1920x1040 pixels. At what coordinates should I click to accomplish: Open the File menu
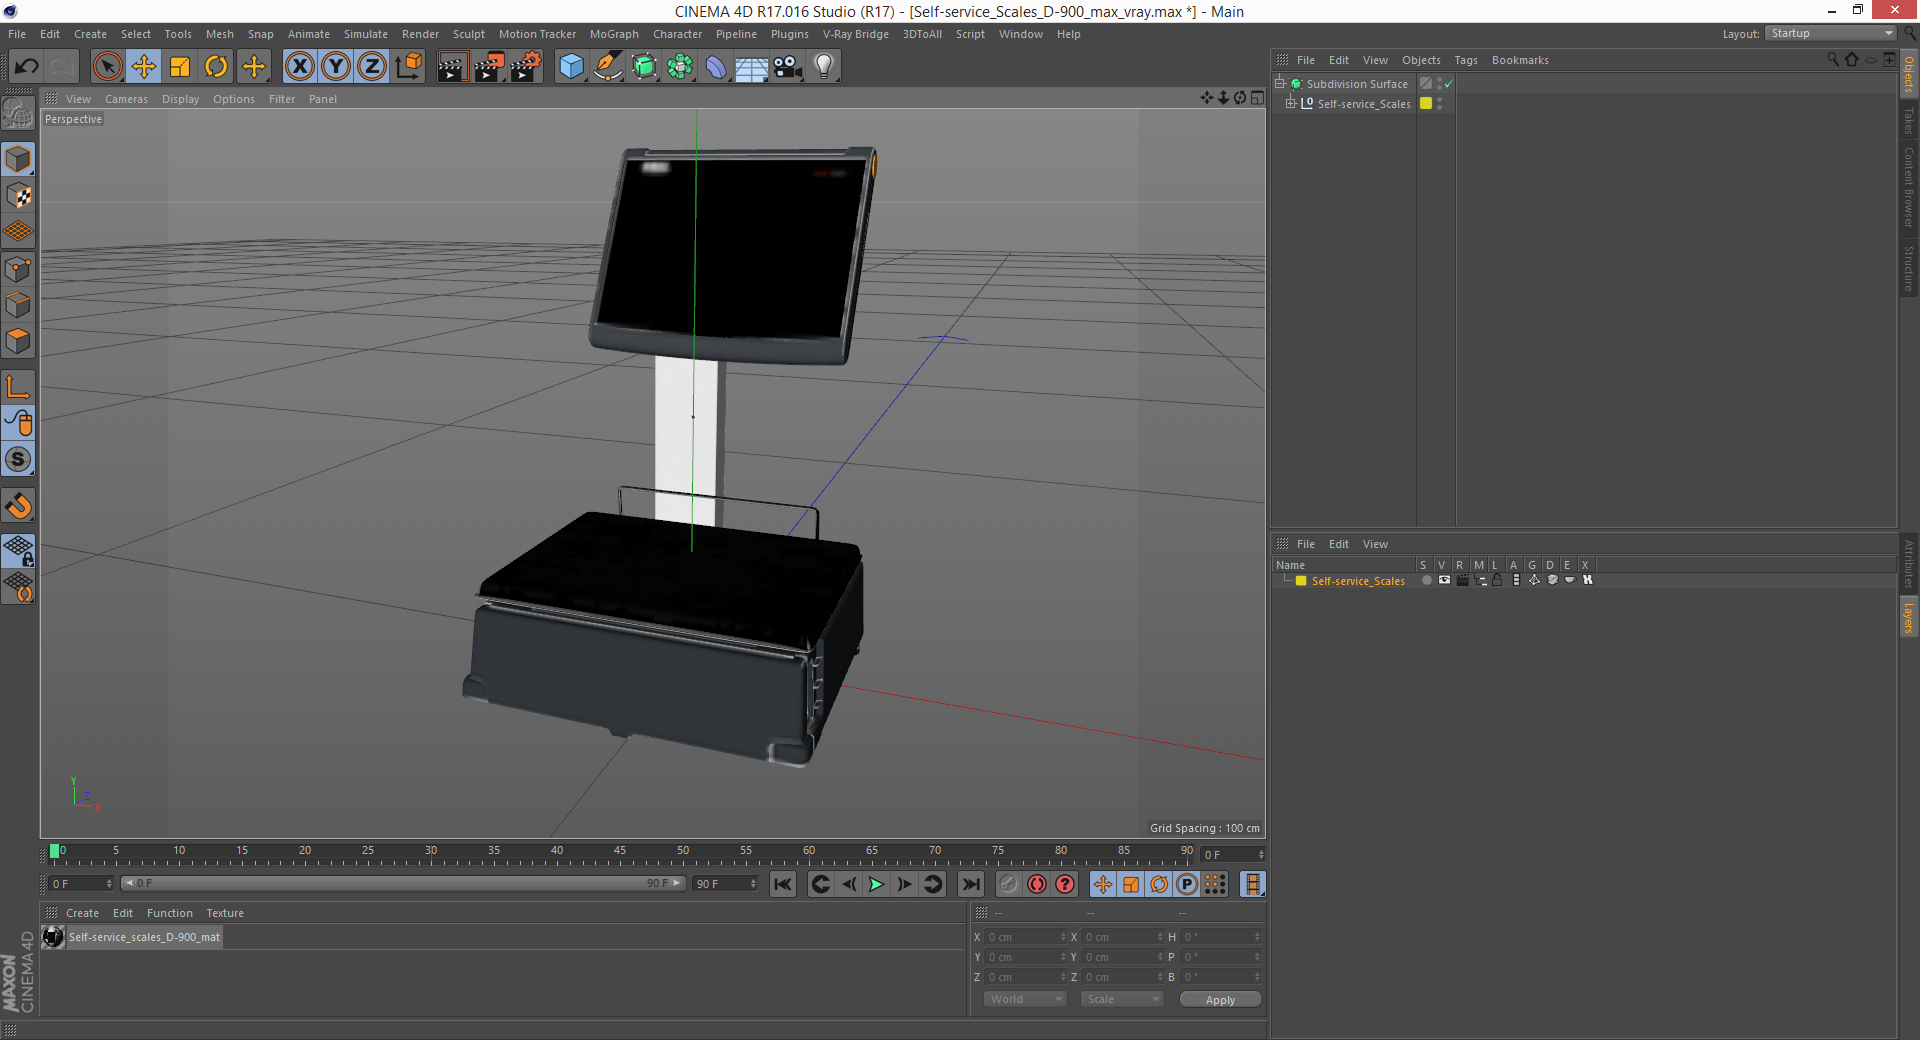click(x=17, y=34)
